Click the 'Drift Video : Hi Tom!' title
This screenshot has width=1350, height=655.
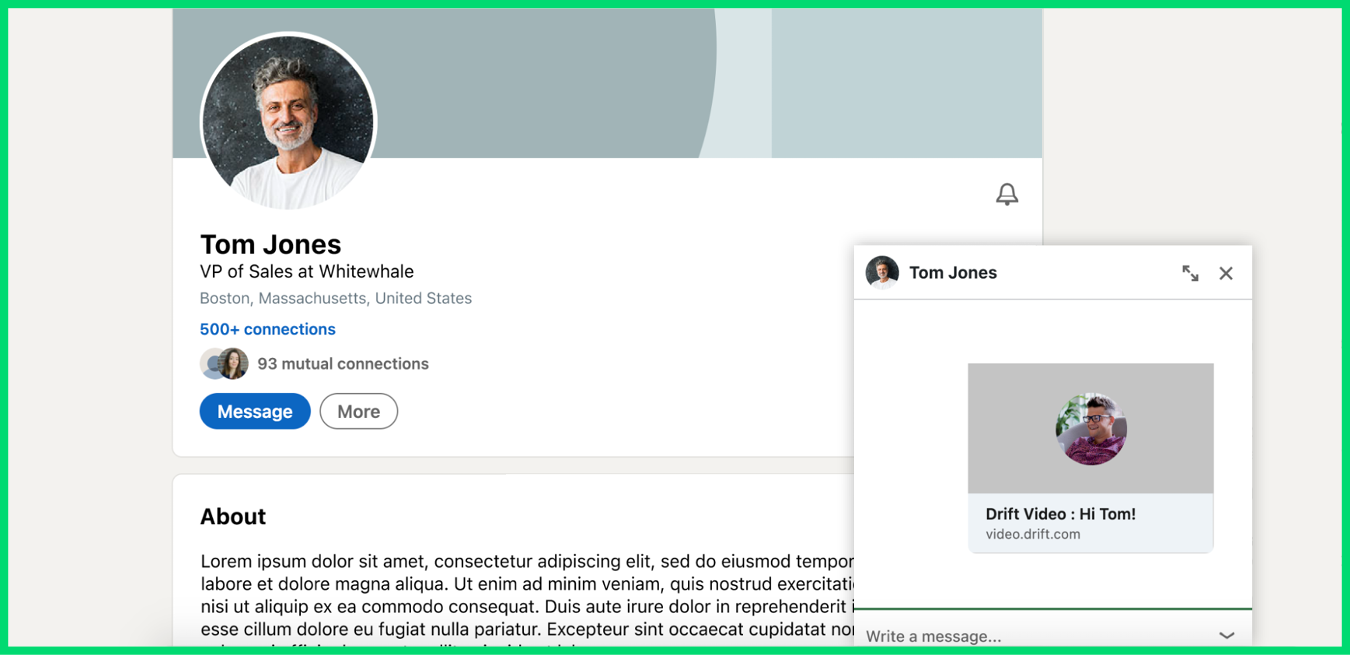point(1060,514)
